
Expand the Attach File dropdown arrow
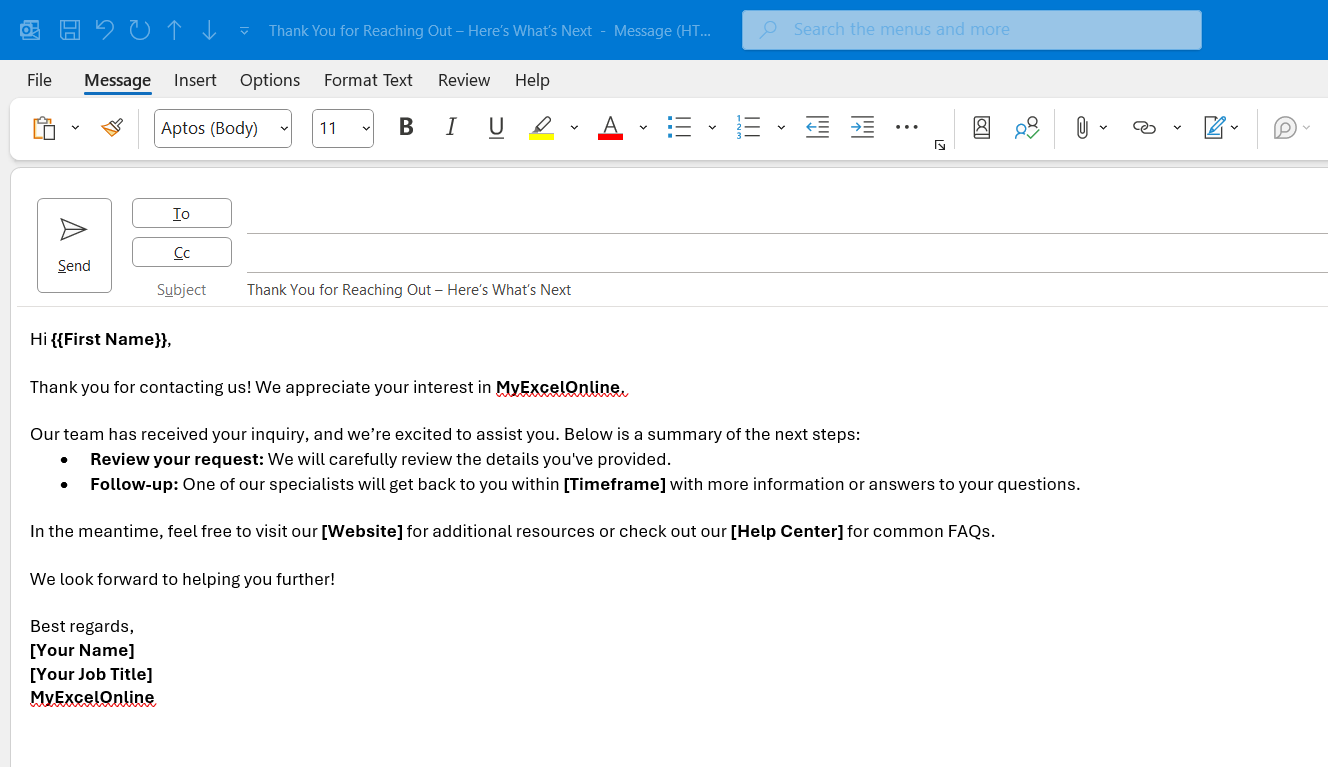point(1104,128)
